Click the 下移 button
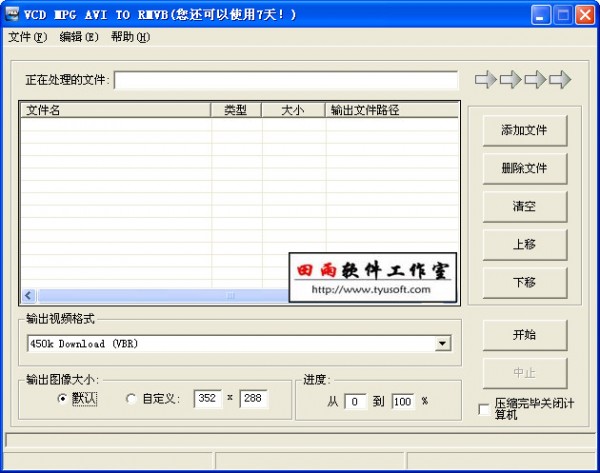This screenshot has height=473, width=600. (525, 283)
